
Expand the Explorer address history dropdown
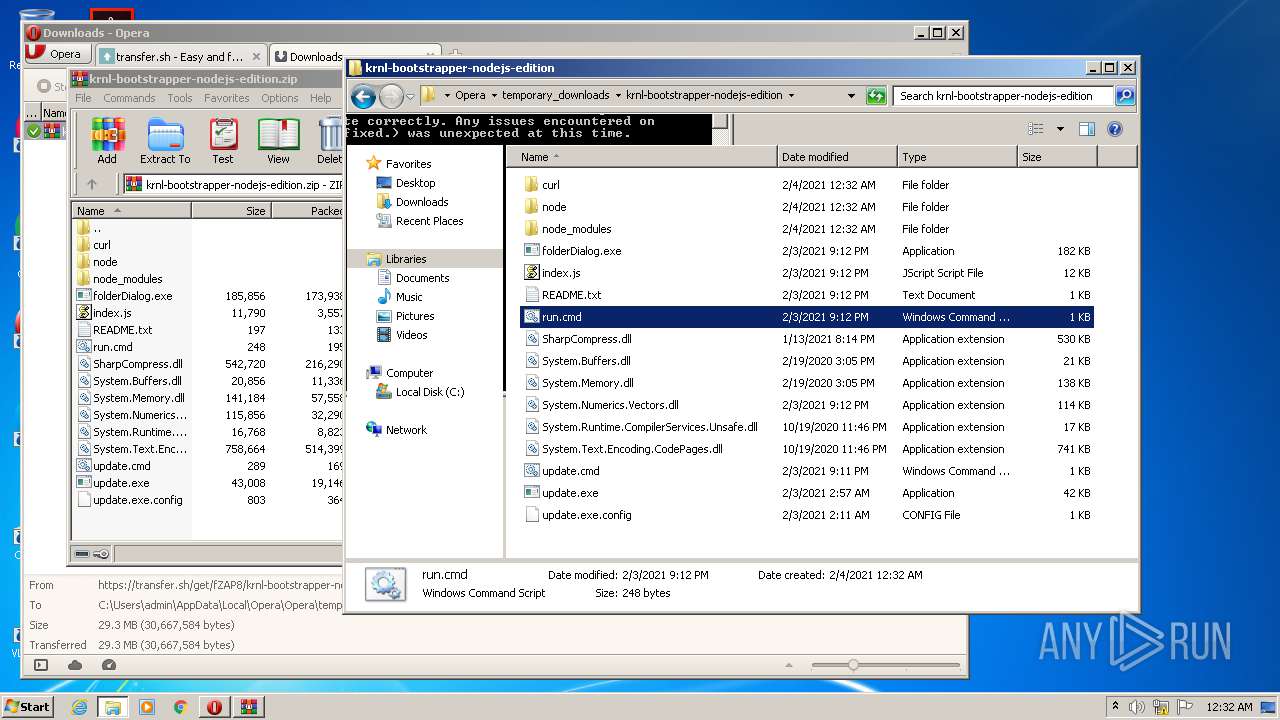click(851, 96)
